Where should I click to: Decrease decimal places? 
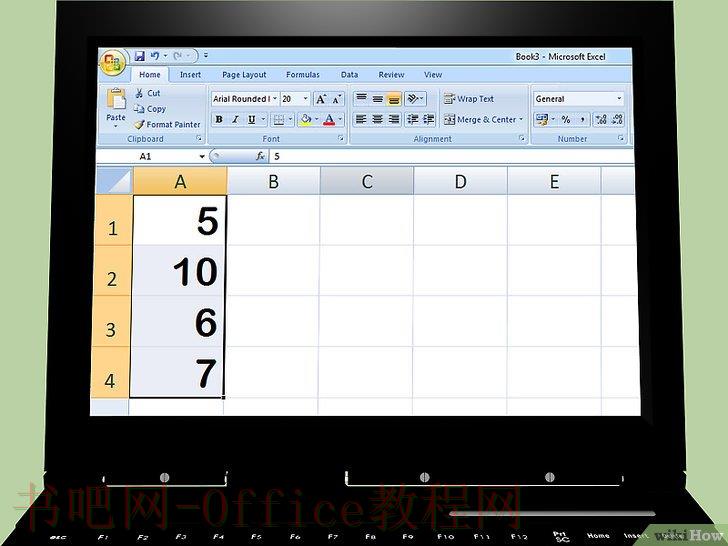618,120
